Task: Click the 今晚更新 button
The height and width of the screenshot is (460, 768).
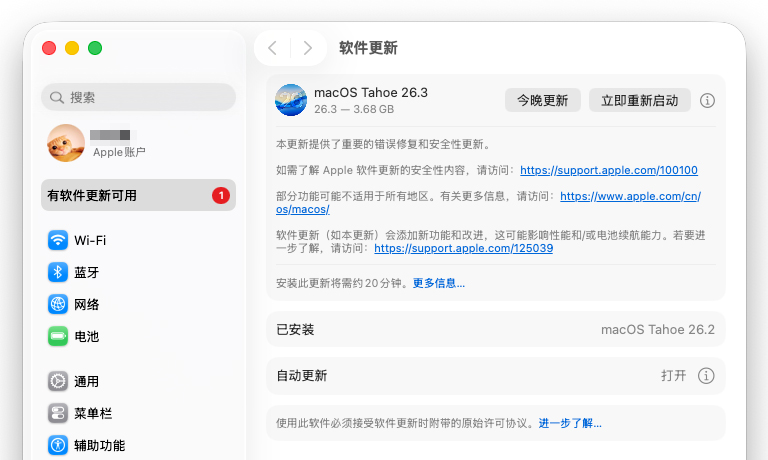Action: tap(542, 100)
